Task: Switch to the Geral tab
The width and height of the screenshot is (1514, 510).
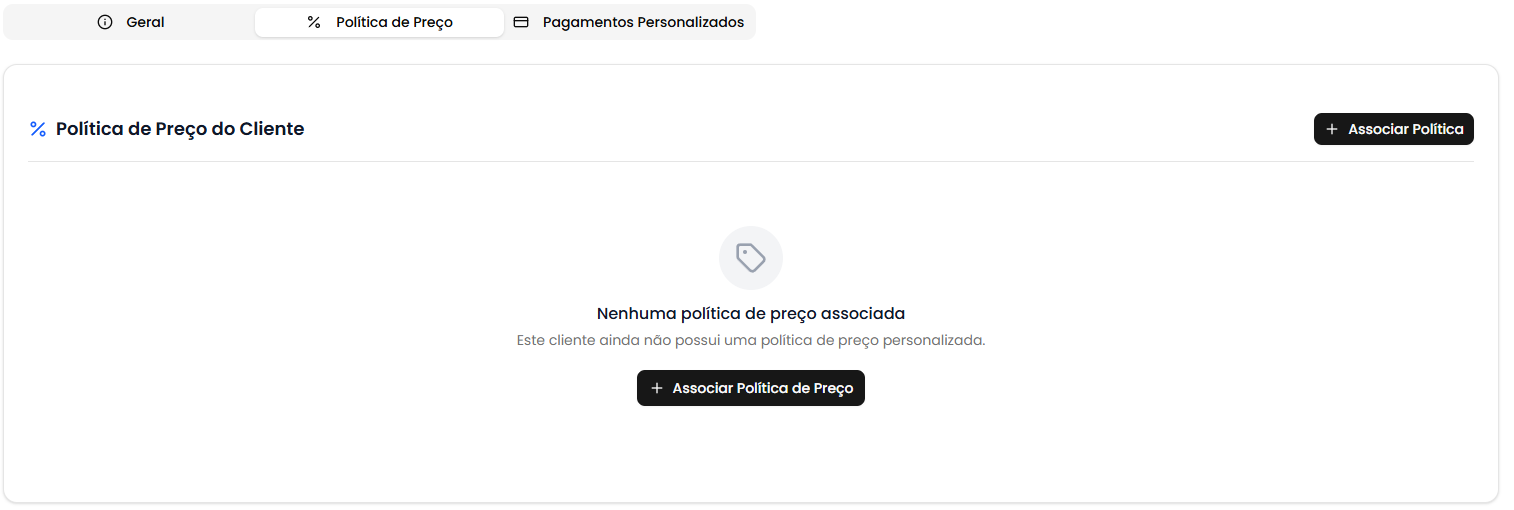Action: pyautogui.click(x=131, y=22)
